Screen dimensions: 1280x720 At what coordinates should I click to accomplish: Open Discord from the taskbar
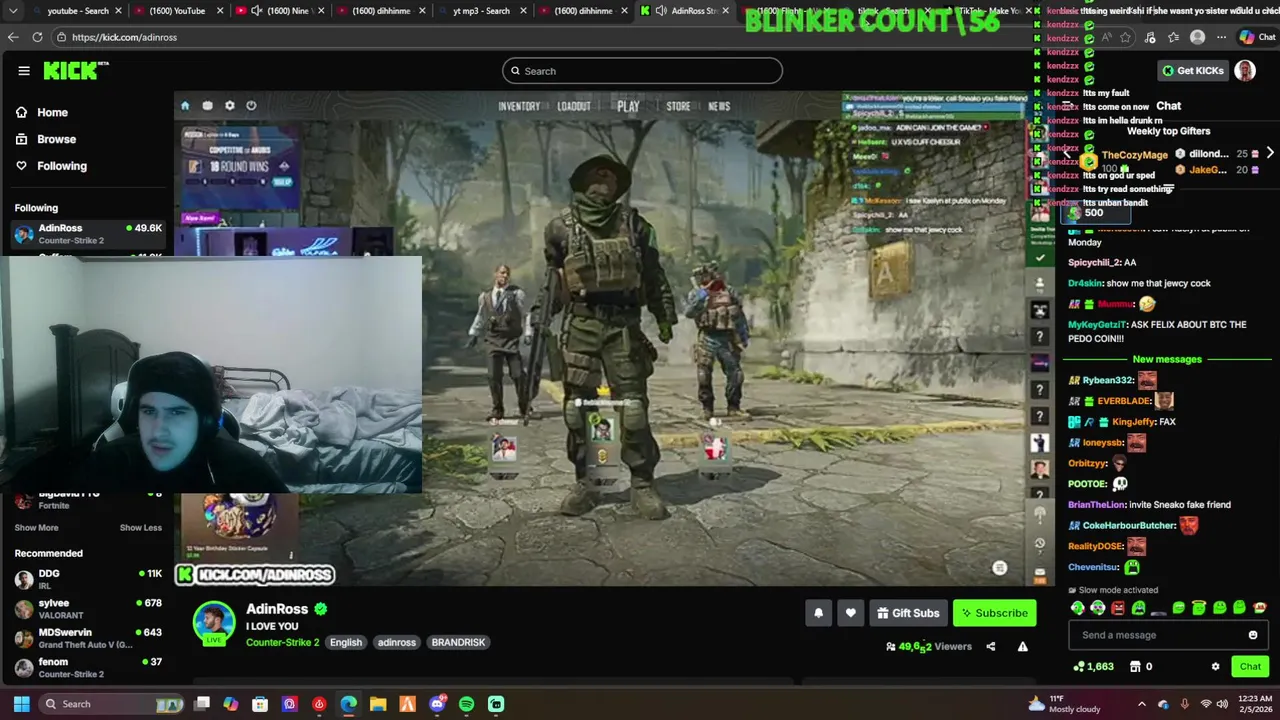[437, 704]
